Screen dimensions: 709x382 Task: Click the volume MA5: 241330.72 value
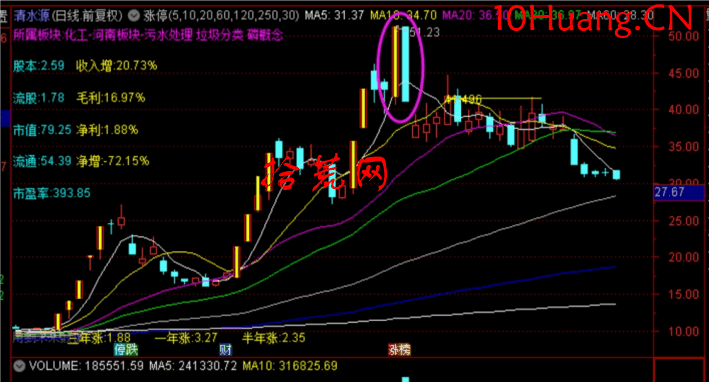tap(193, 366)
